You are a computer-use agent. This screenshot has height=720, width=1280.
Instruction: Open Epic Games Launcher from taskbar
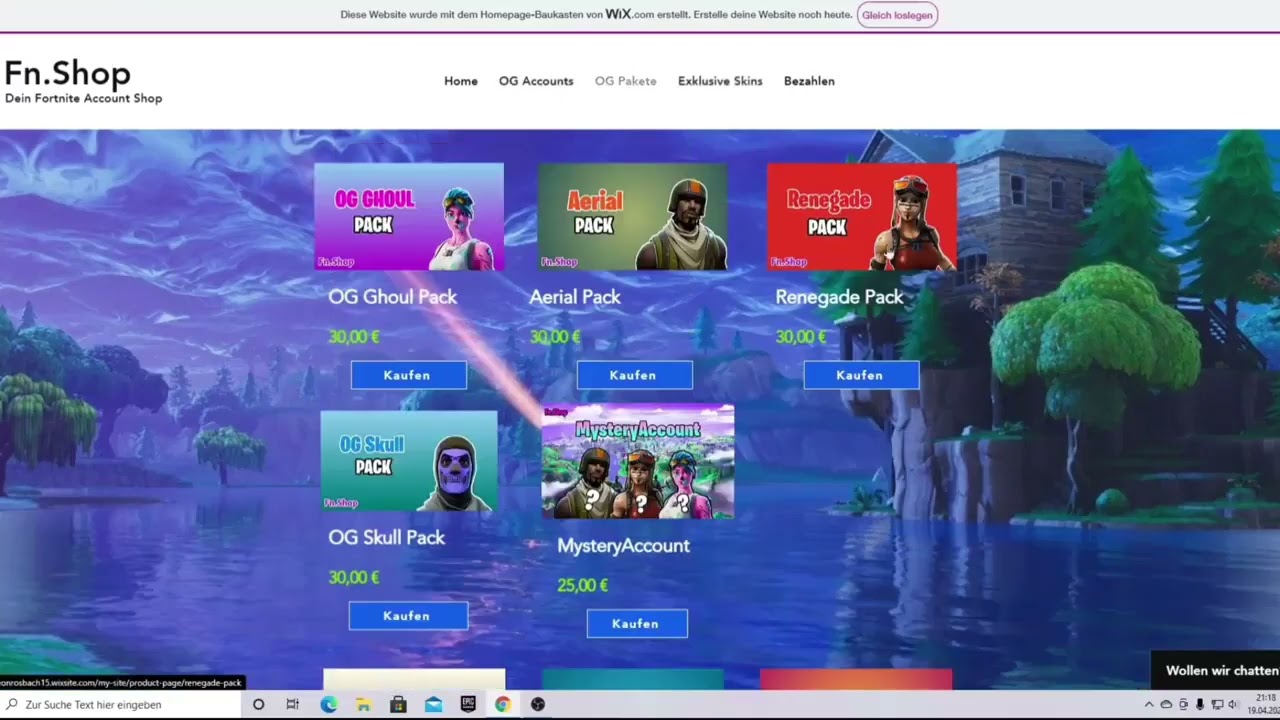468,704
